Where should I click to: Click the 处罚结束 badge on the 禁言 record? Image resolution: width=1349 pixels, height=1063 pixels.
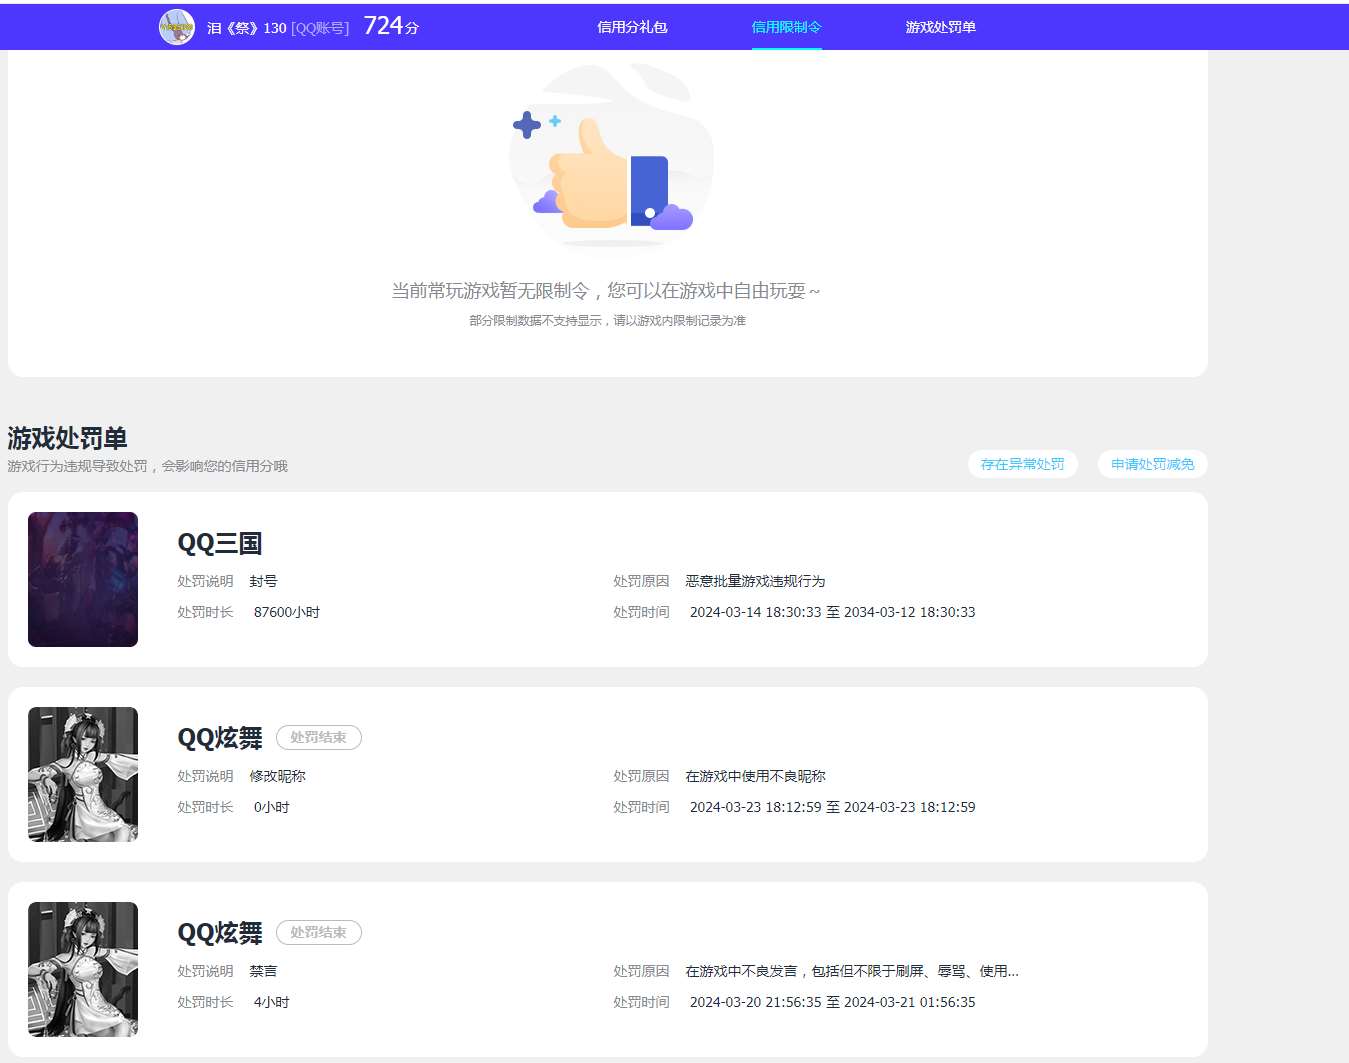(x=318, y=932)
